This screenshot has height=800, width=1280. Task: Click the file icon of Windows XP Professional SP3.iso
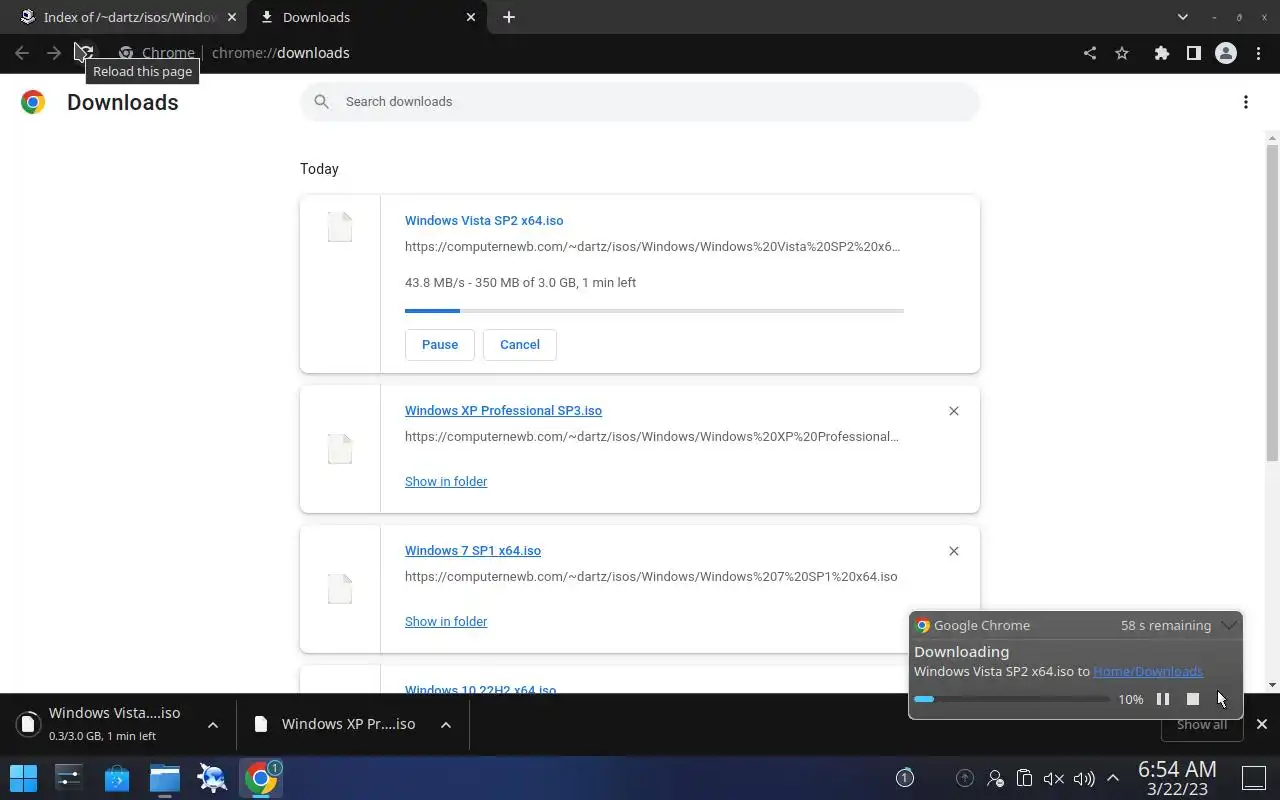(x=340, y=449)
